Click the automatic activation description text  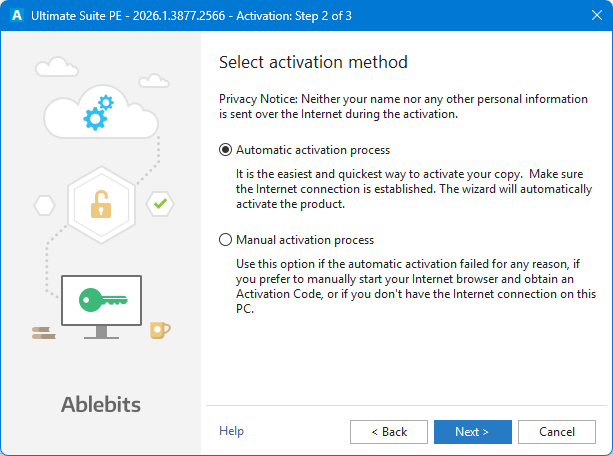(x=414, y=189)
